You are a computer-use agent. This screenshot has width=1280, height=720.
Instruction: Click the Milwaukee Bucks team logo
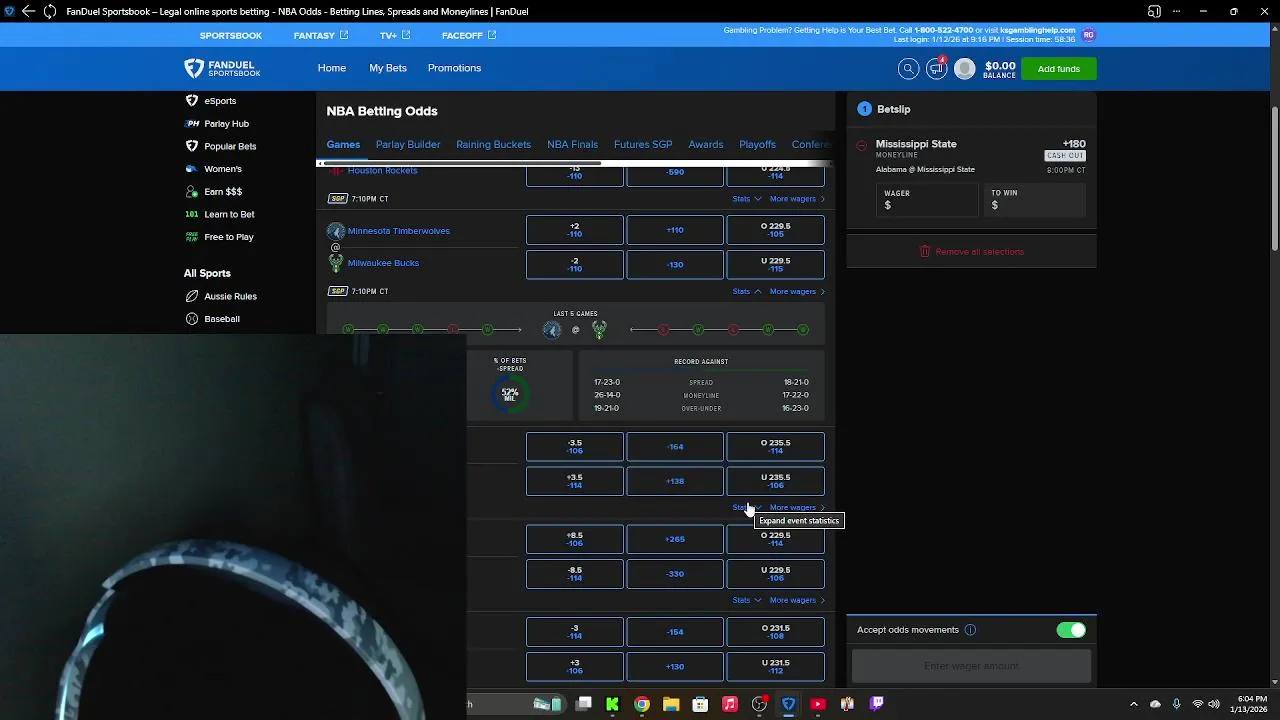(336, 263)
